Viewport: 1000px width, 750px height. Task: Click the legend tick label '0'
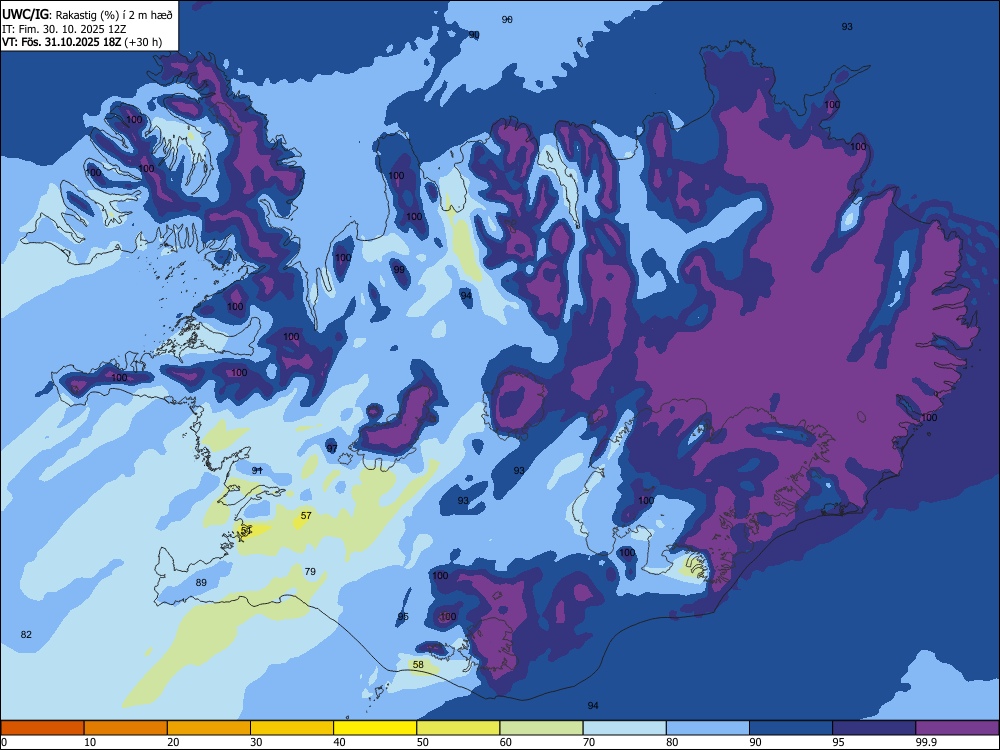4,742
